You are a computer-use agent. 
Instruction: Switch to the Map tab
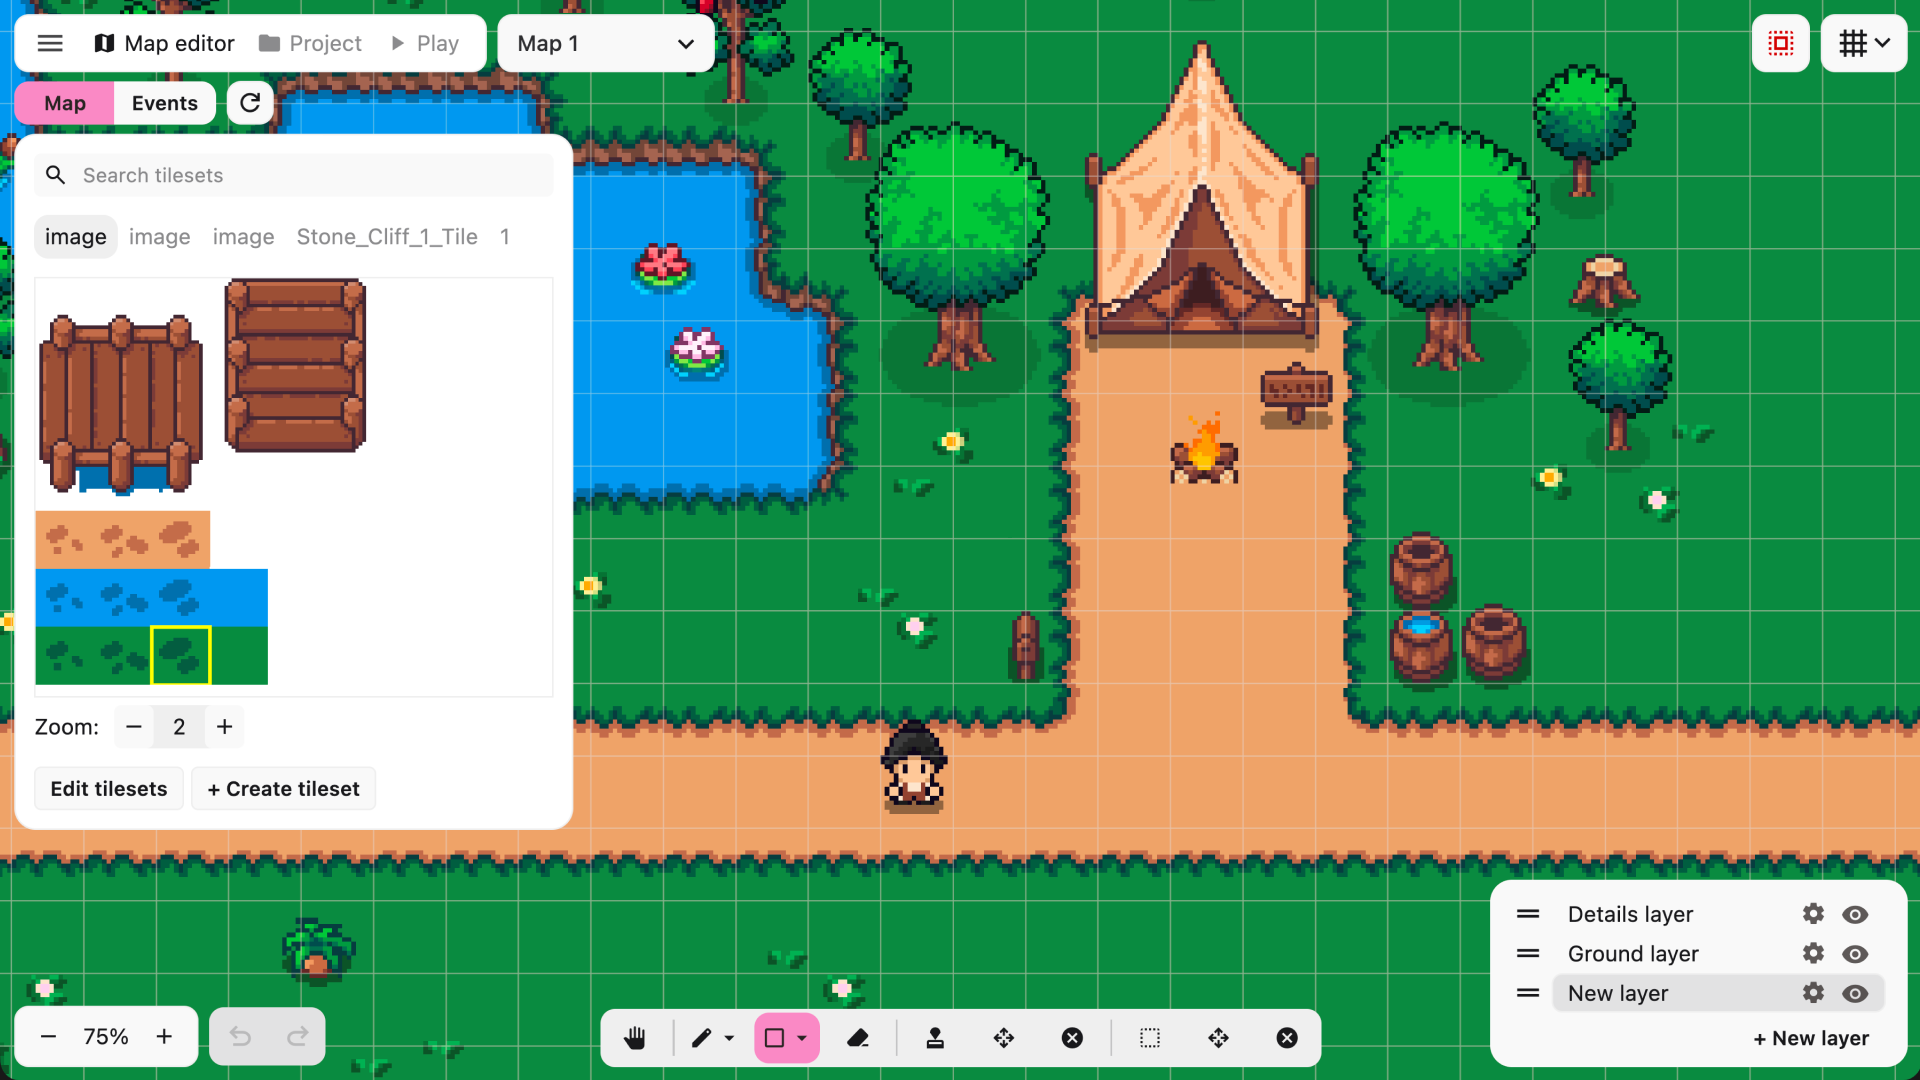65,103
